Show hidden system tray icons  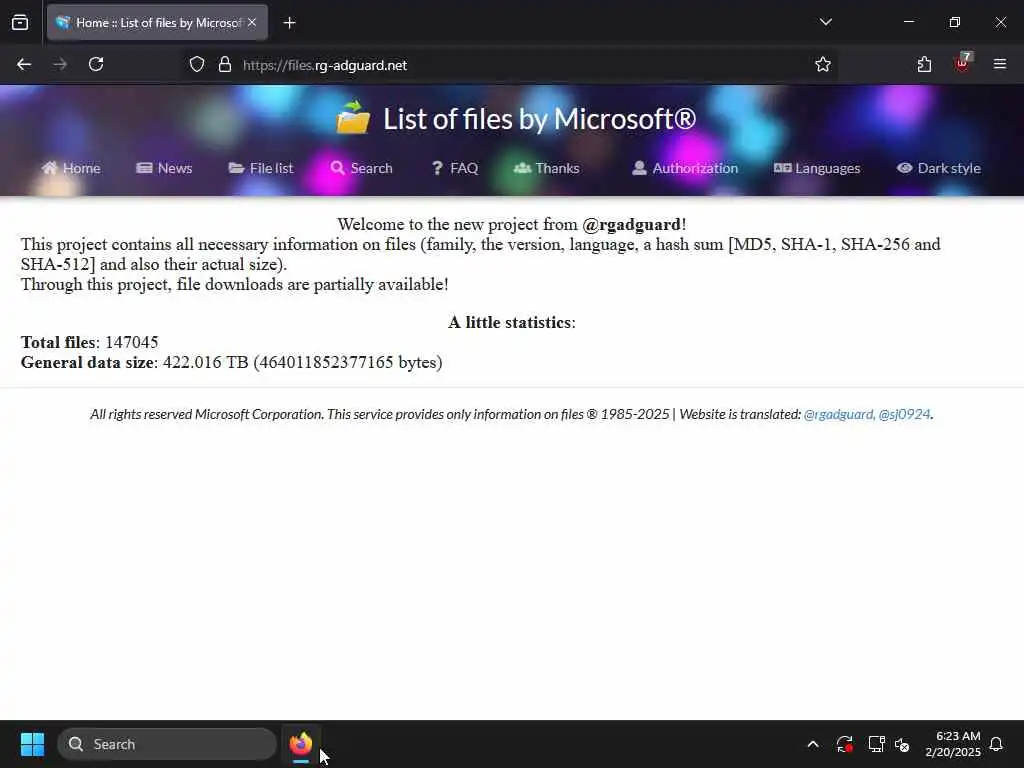813,744
